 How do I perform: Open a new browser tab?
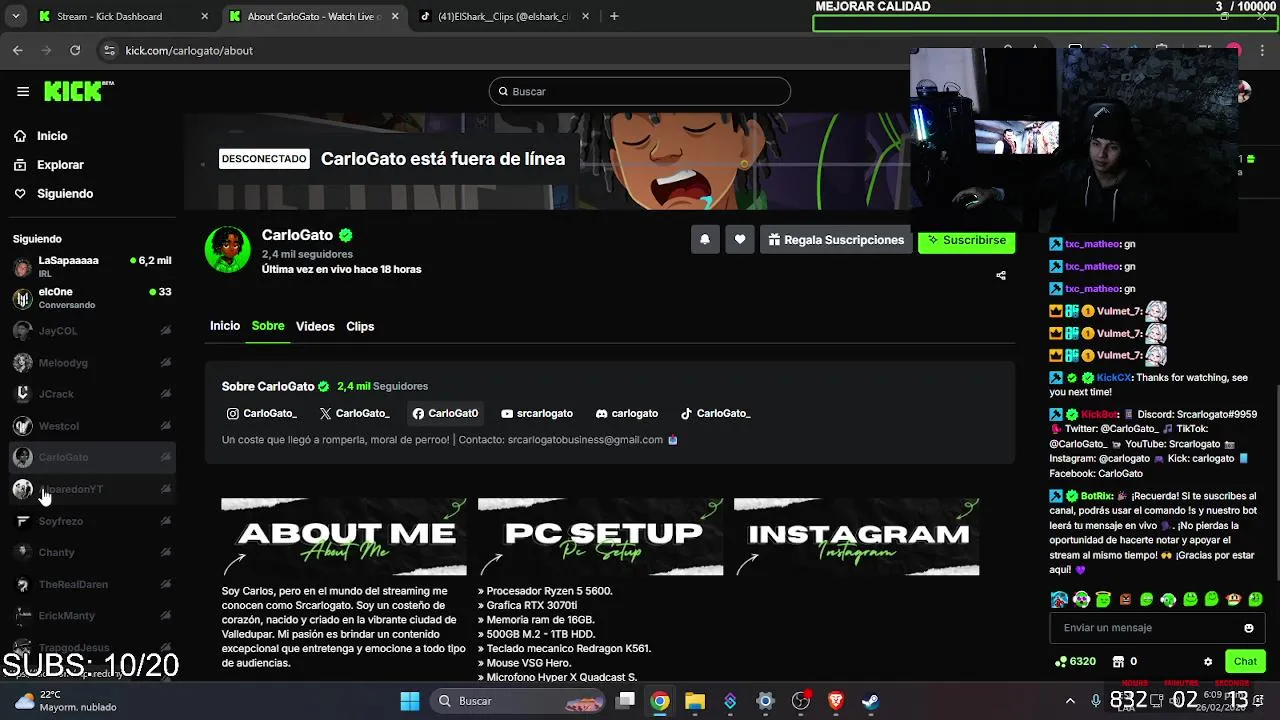coord(614,16)
